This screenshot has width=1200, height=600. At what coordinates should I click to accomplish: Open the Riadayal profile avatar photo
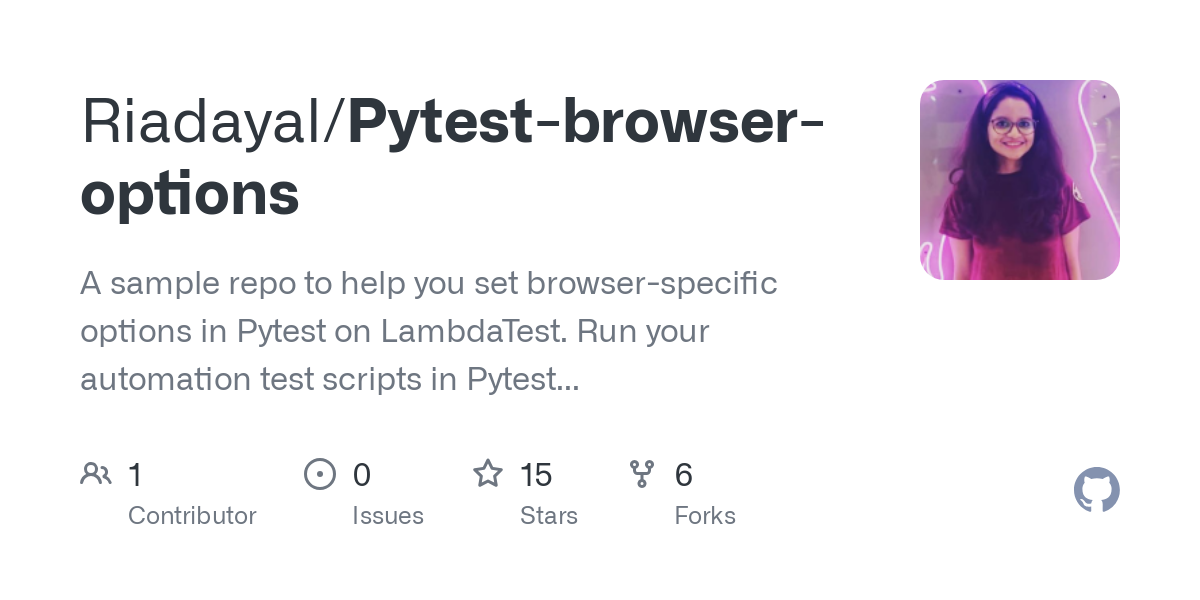1020,180
